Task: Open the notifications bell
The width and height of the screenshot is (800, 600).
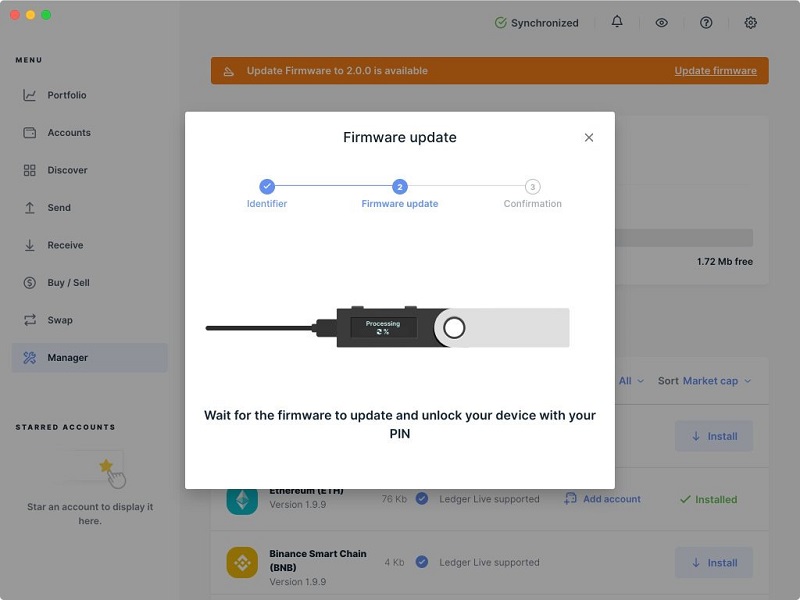Action: pos(617,21)
